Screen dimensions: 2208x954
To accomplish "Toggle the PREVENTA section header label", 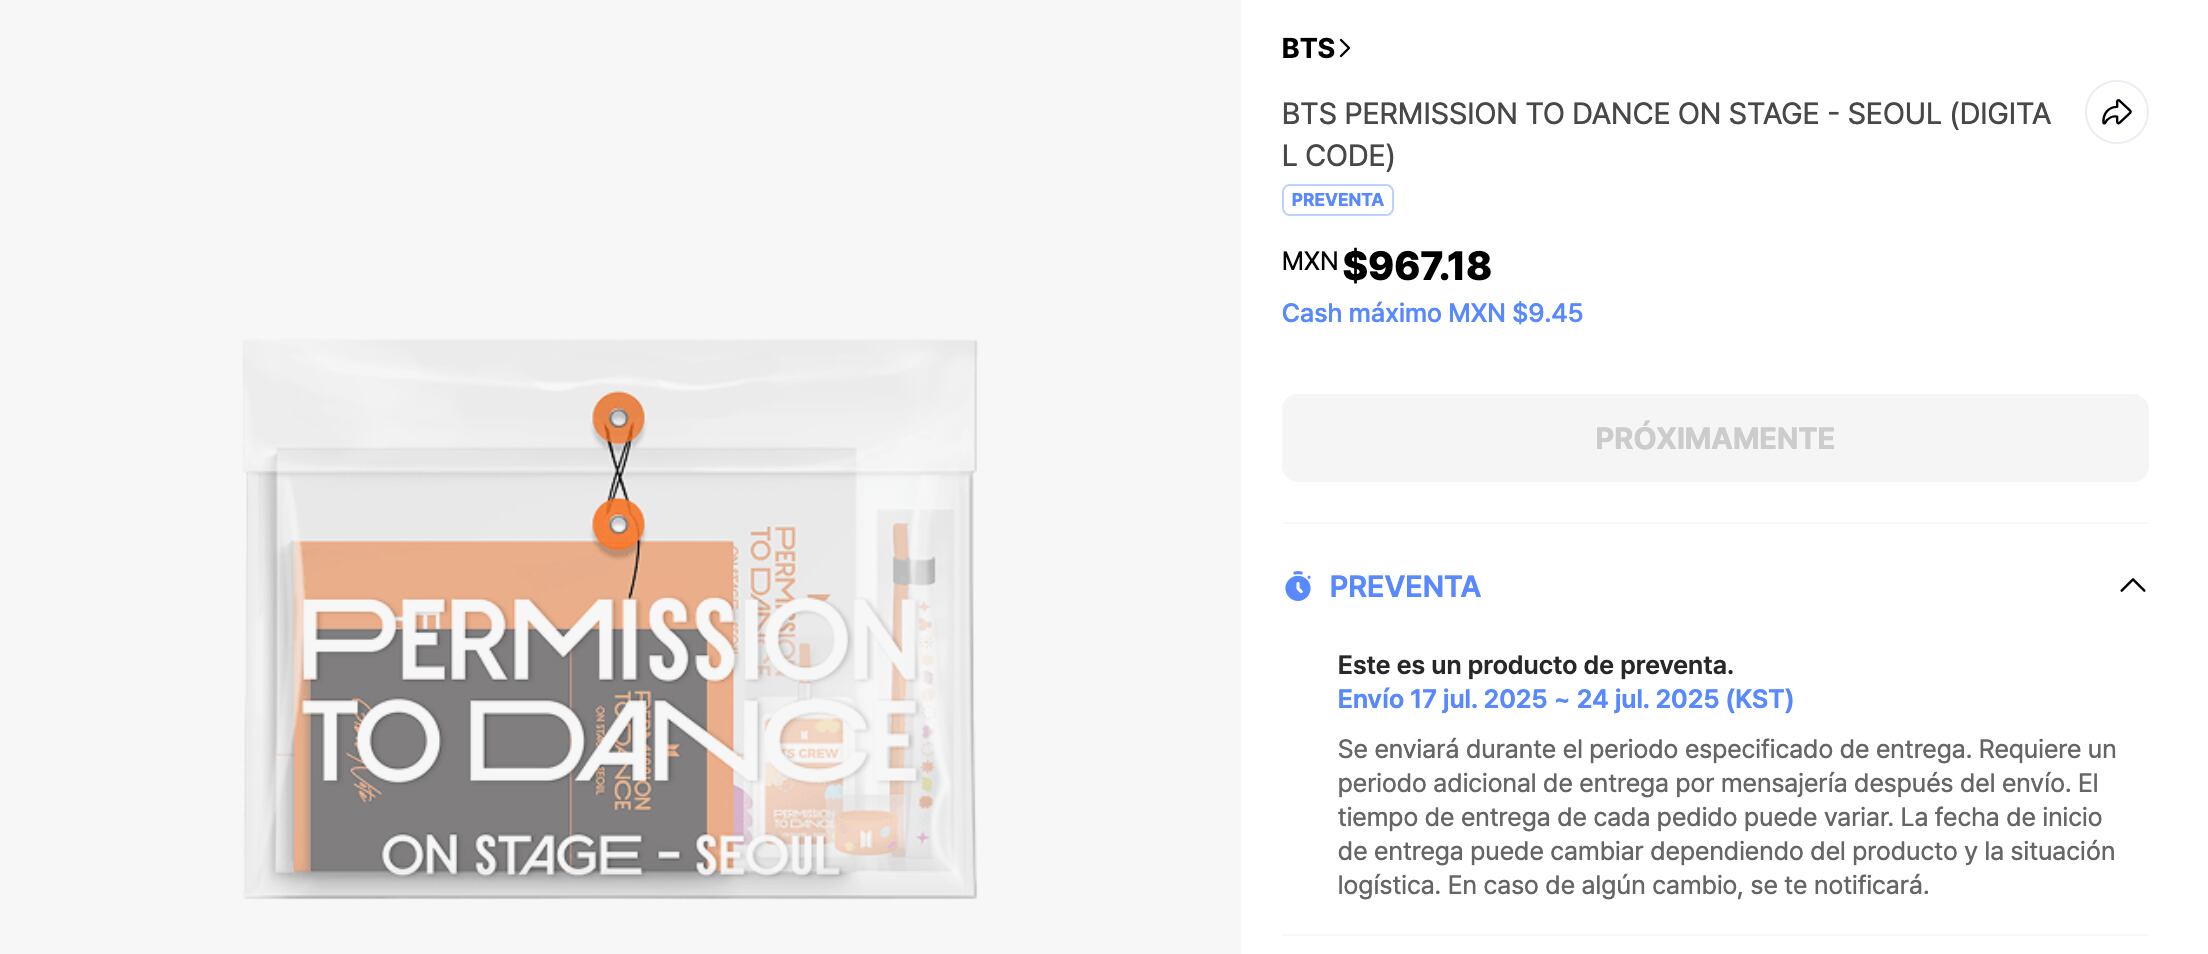I will 1404,587.
